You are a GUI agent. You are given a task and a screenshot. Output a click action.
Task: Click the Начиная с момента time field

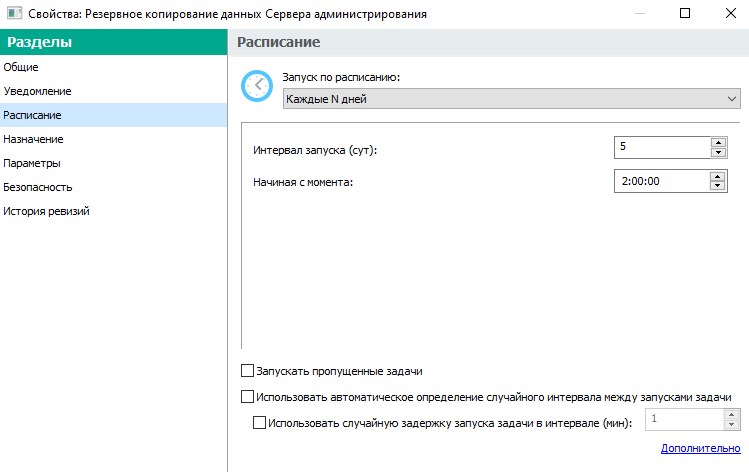coord(662,181)
